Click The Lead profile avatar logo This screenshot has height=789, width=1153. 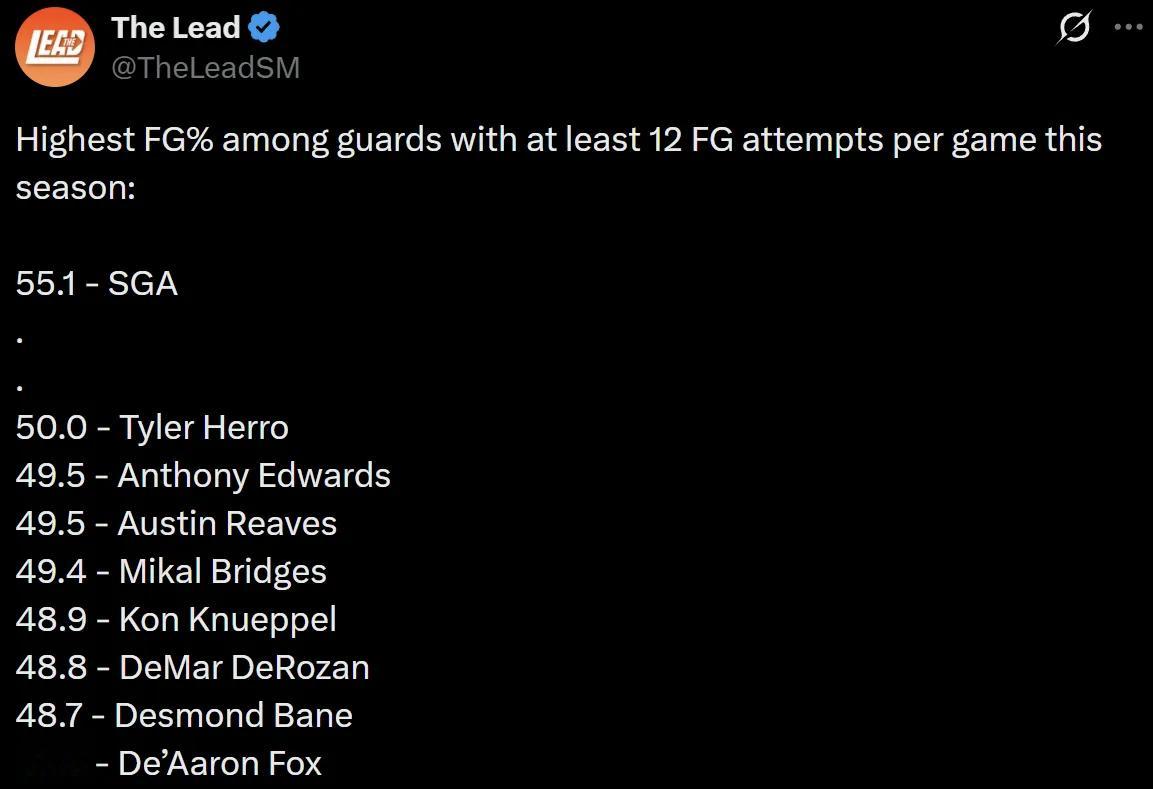pyautogui.click(x=54, y=46)
